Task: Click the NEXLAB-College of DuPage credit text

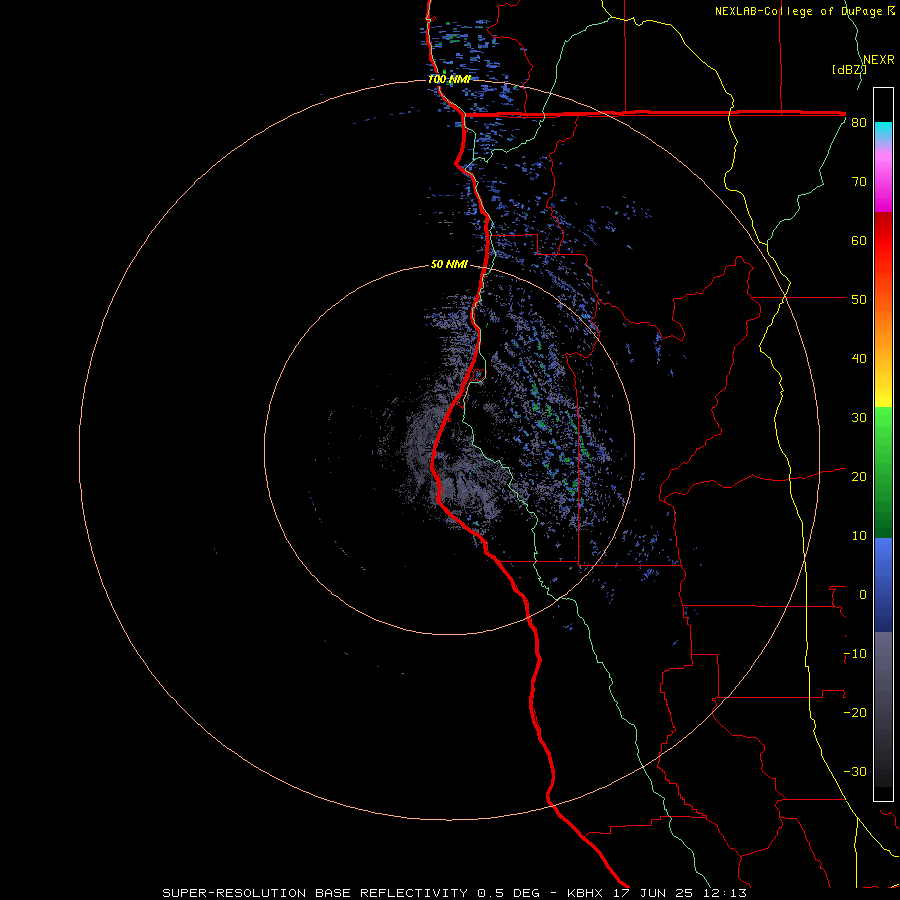Action: (798, 11)
